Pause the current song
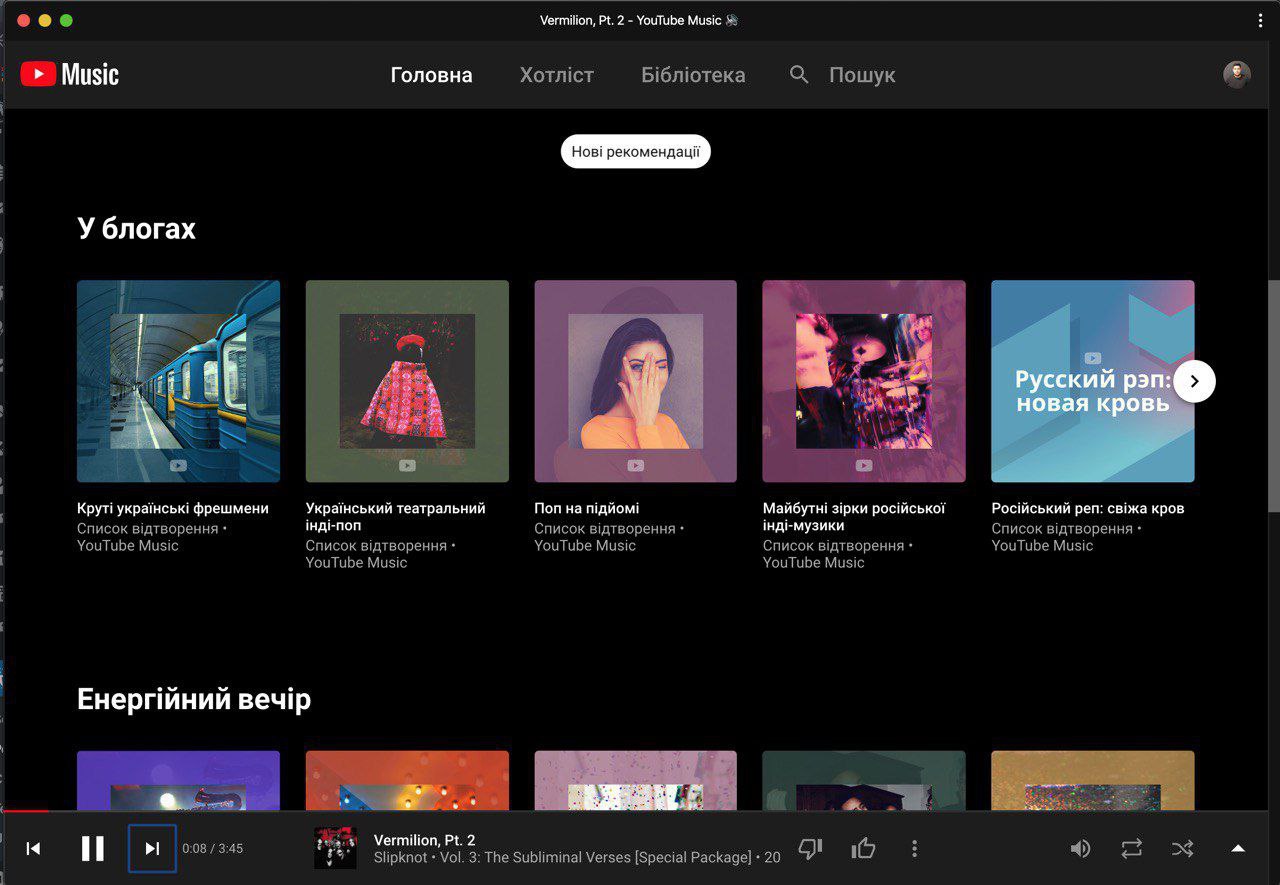Image resolution: width=1280 pixels, height=885 pixels. tap(93, 849)
